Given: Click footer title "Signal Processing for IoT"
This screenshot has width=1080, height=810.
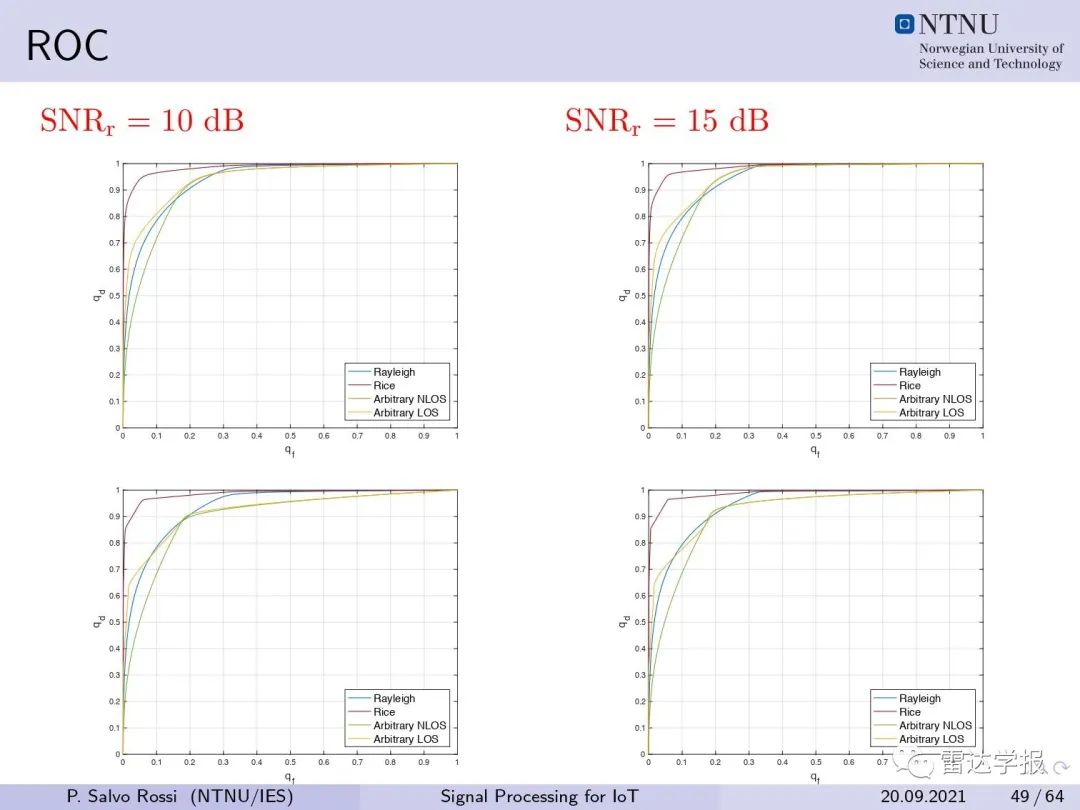Looking at the screenshot, I should click(539, 796).
